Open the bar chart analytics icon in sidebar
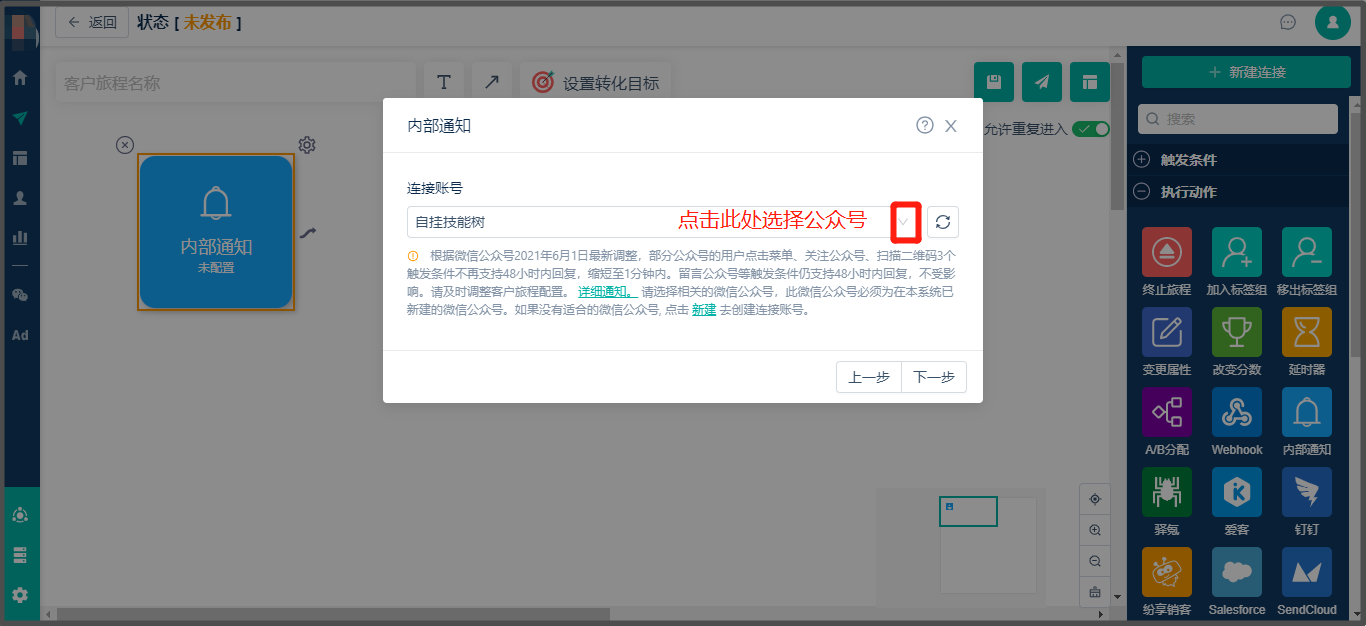Viewport: 1366px width, 626px height. 20,238
